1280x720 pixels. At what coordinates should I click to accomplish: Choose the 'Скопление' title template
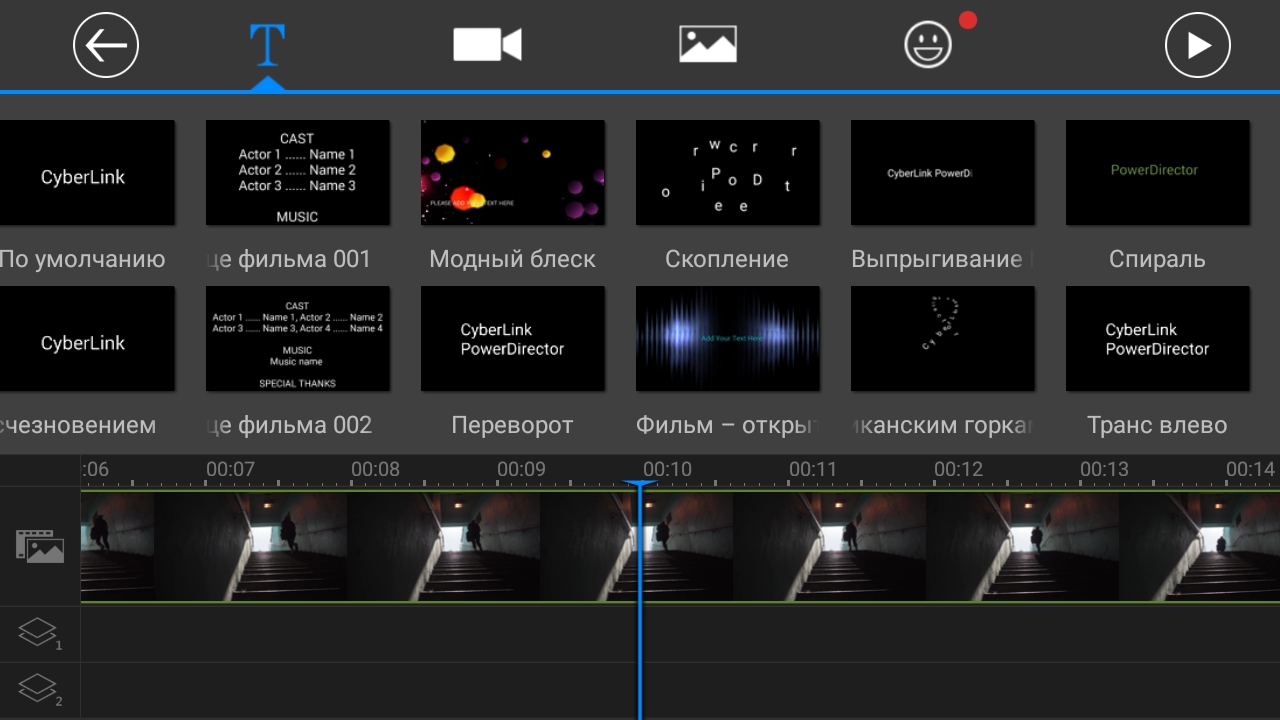[727, 173]
